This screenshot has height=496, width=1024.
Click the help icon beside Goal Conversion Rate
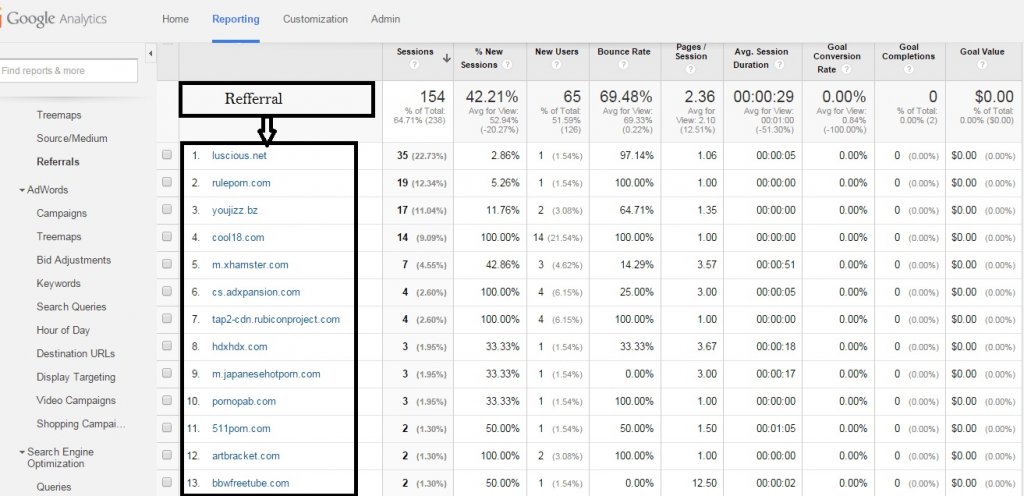point(846,69)
